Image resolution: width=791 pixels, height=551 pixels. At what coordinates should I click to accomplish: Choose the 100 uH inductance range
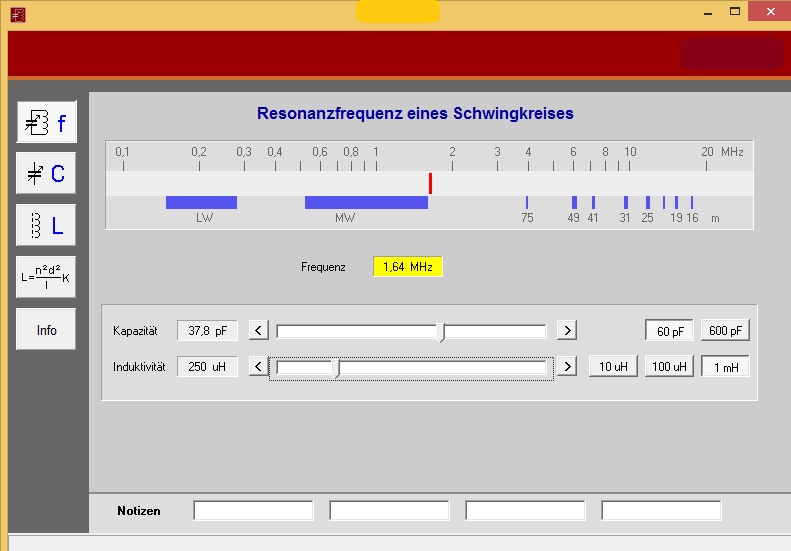tap(669, 367)
